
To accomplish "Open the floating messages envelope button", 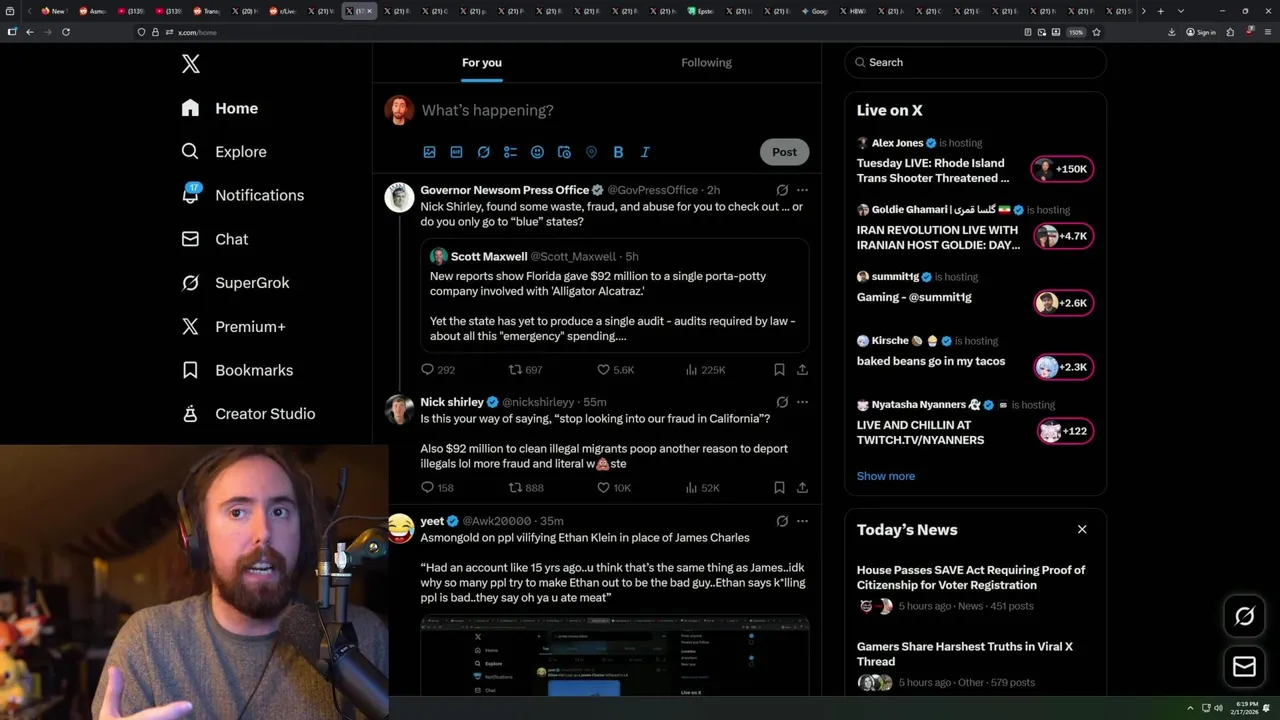I will (1244, 666).
